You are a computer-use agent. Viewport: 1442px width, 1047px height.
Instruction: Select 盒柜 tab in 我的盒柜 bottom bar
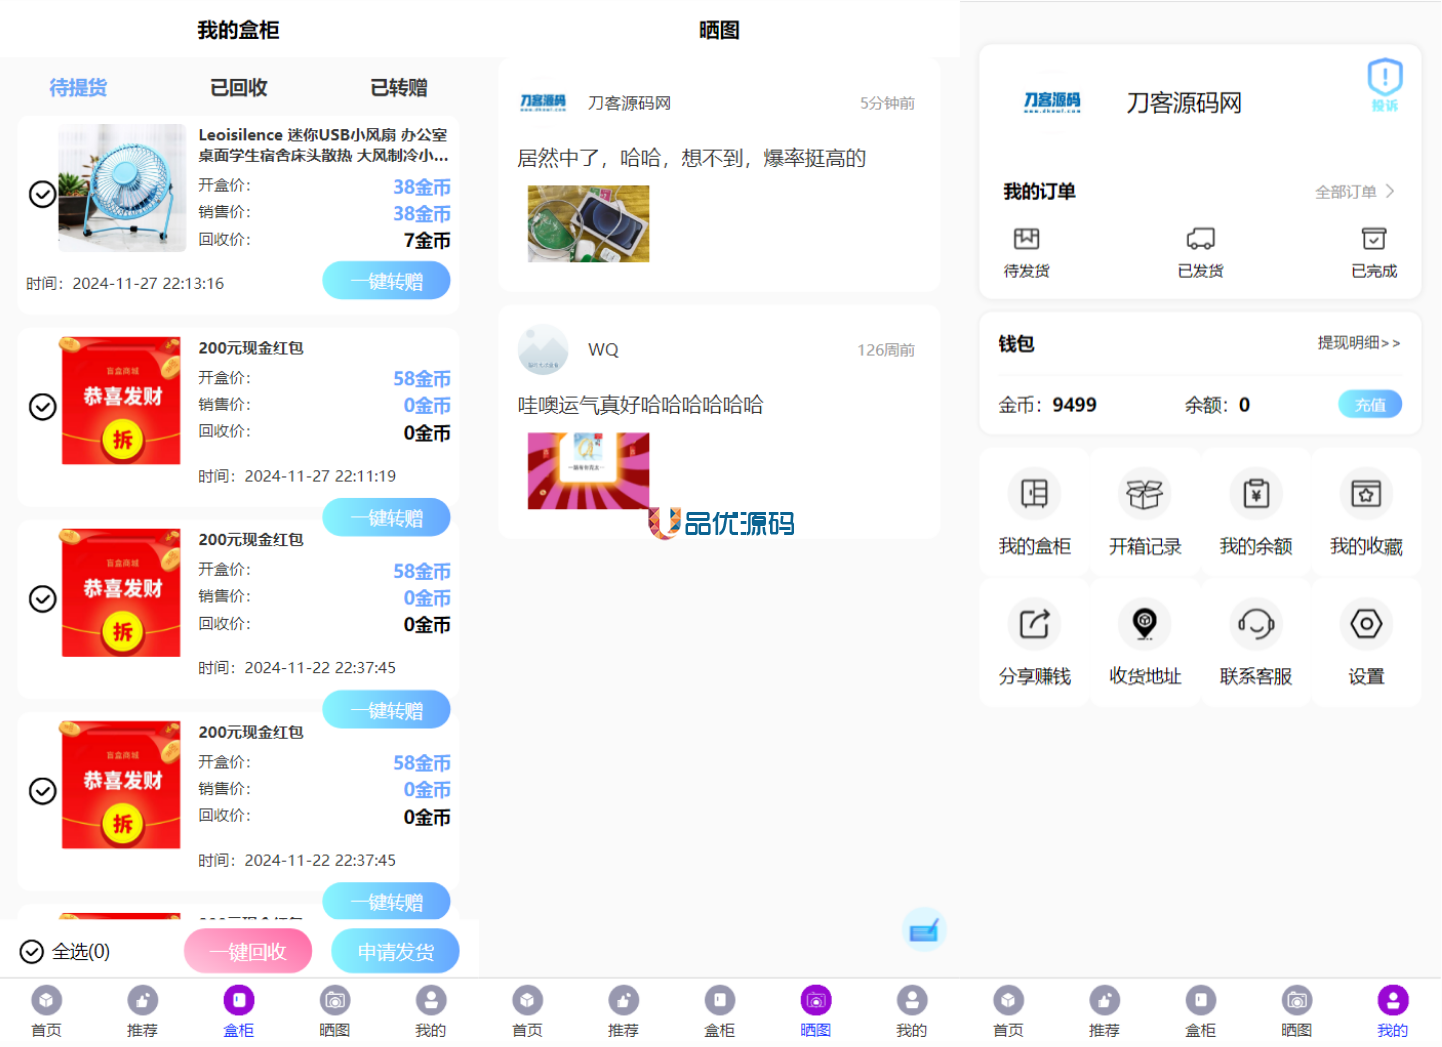pyautogui.click(x=238, y=1011)
